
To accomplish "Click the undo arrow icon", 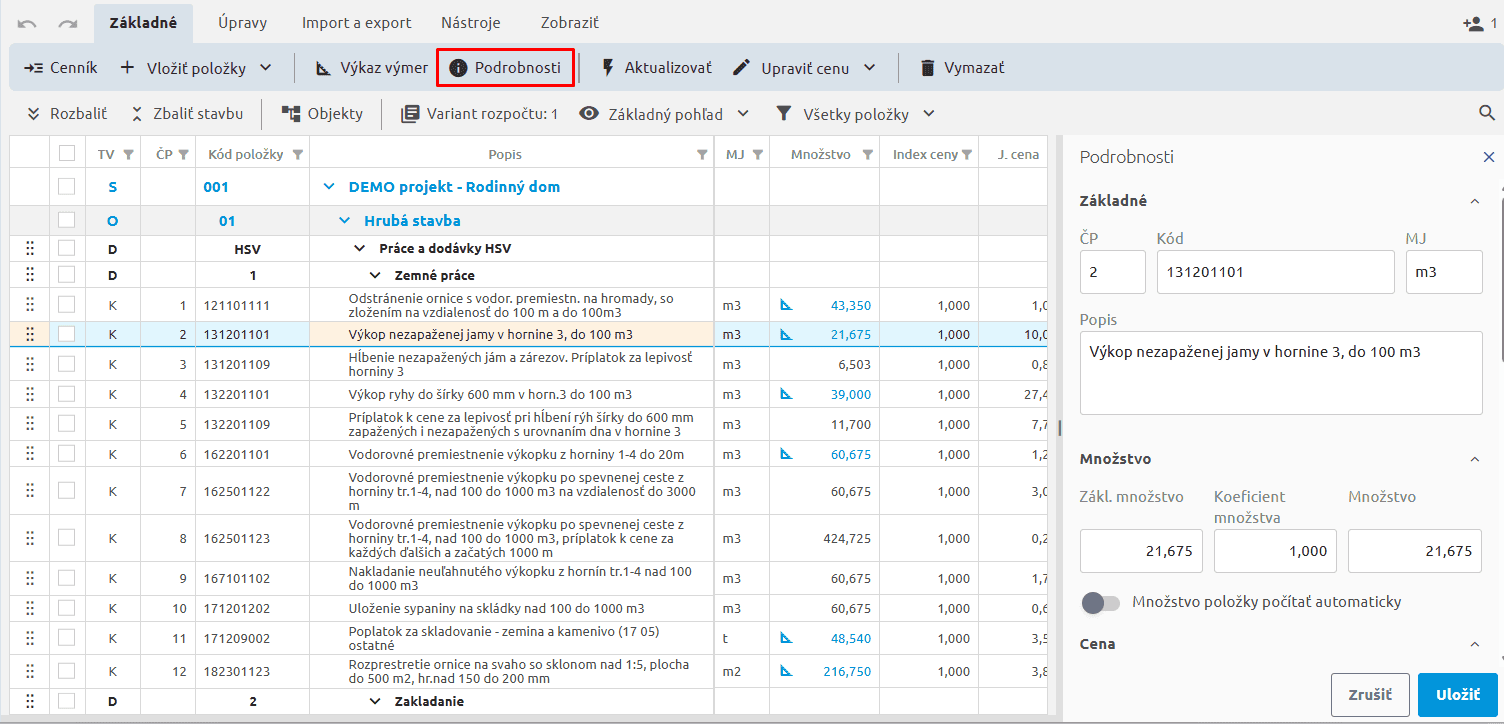I will tap(27, 23).
